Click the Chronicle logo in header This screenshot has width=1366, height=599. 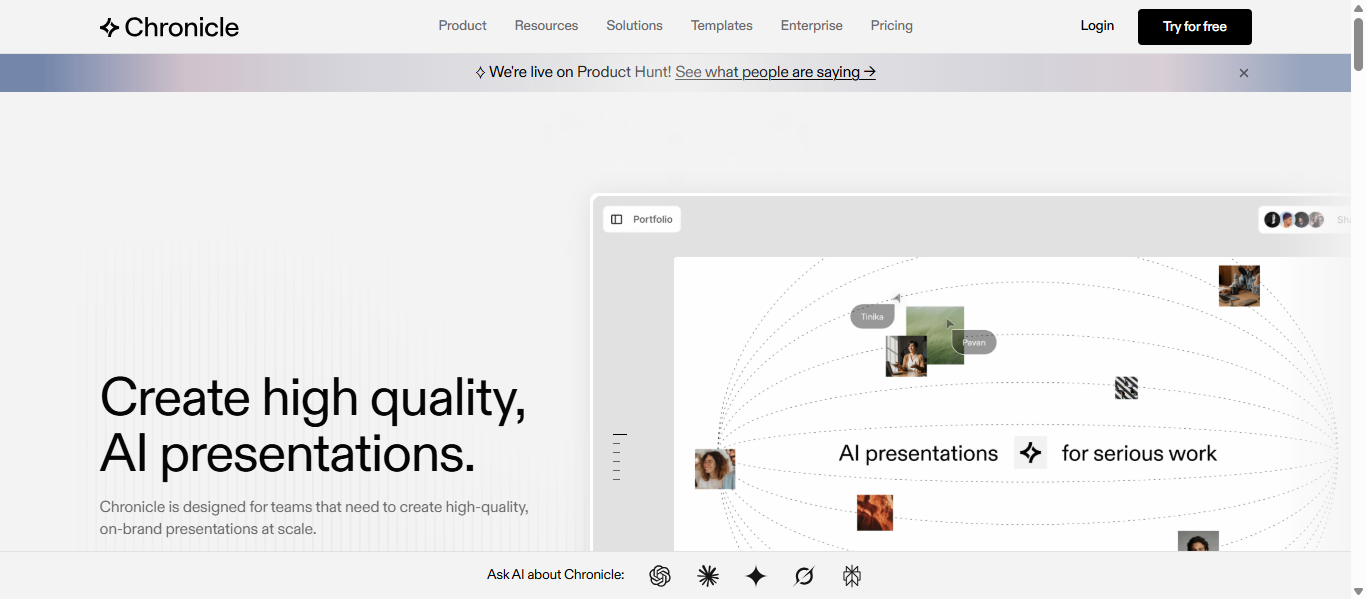click(169, 27)
